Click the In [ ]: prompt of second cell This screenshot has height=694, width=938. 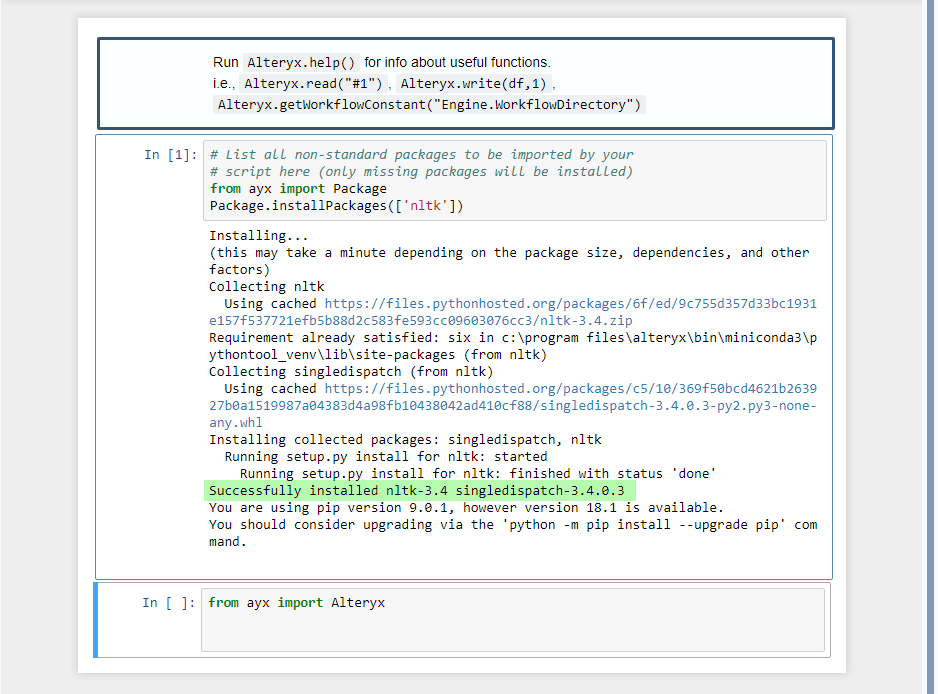tap(169, 602)
